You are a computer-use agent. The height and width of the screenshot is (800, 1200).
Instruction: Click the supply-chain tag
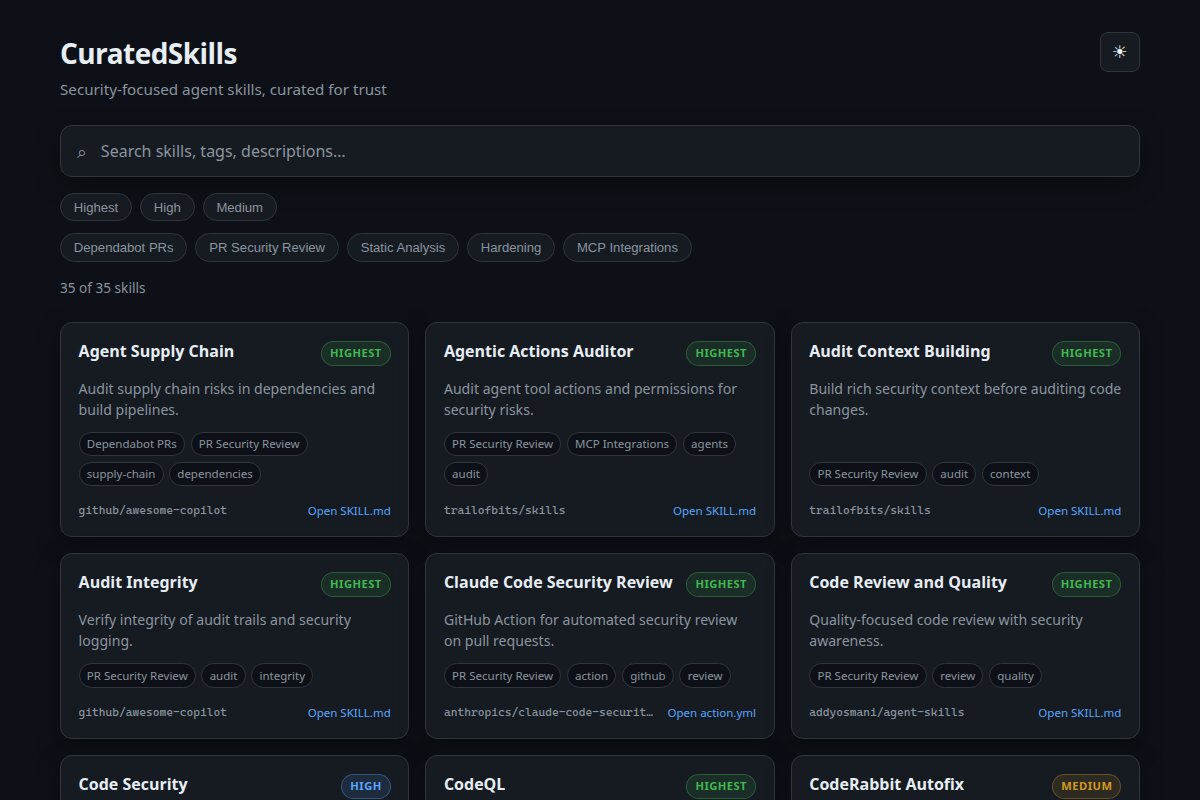[x=121, y=474]
